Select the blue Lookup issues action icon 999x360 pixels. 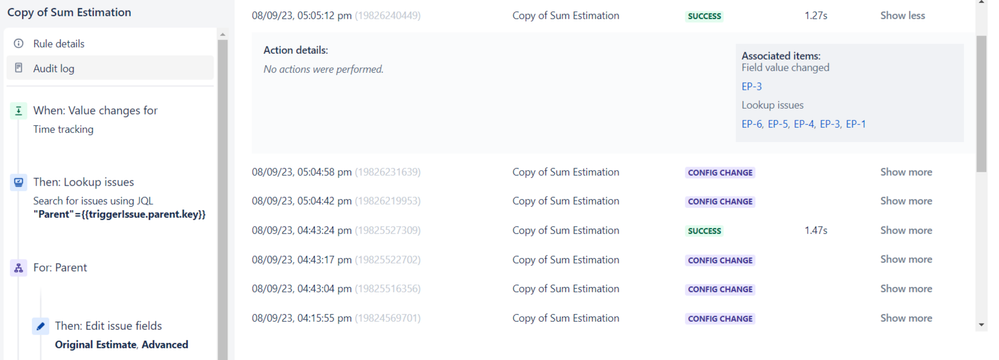click(18, 183)
